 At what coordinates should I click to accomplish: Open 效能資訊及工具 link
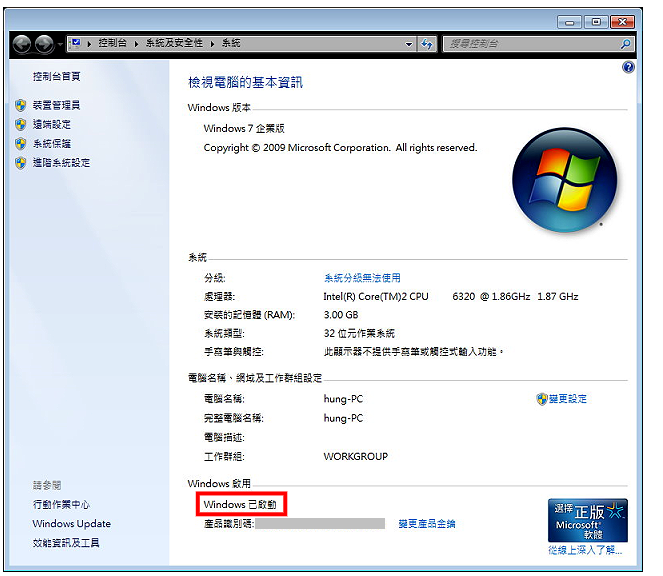(66, 543)
